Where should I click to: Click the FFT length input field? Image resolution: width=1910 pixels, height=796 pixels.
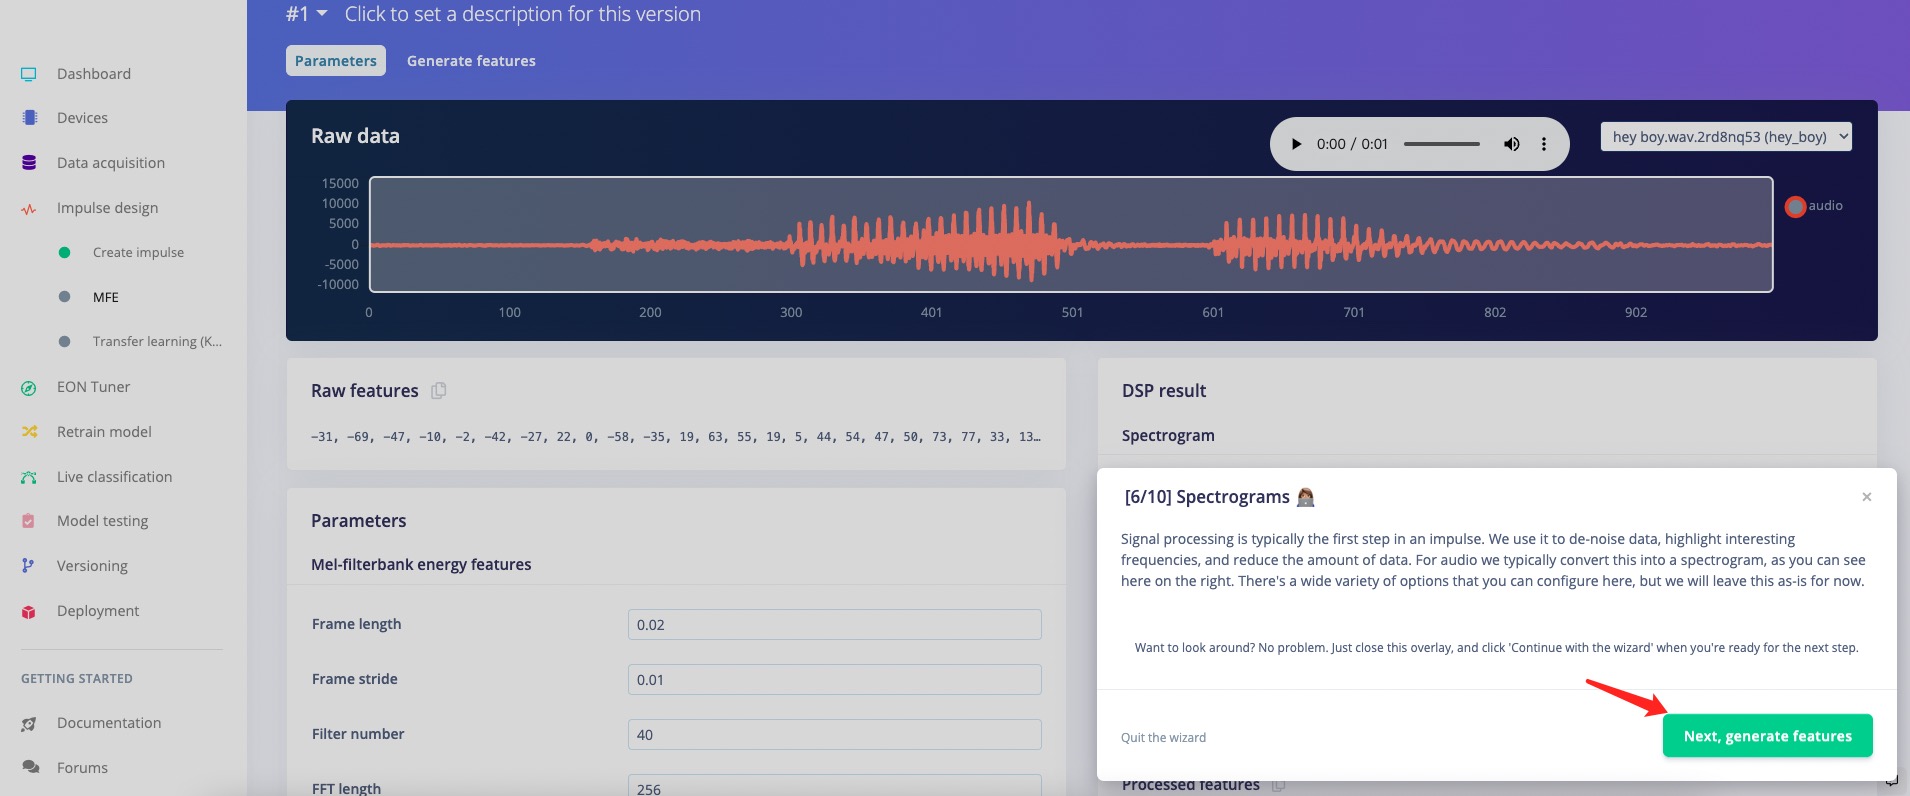[834, 786]
